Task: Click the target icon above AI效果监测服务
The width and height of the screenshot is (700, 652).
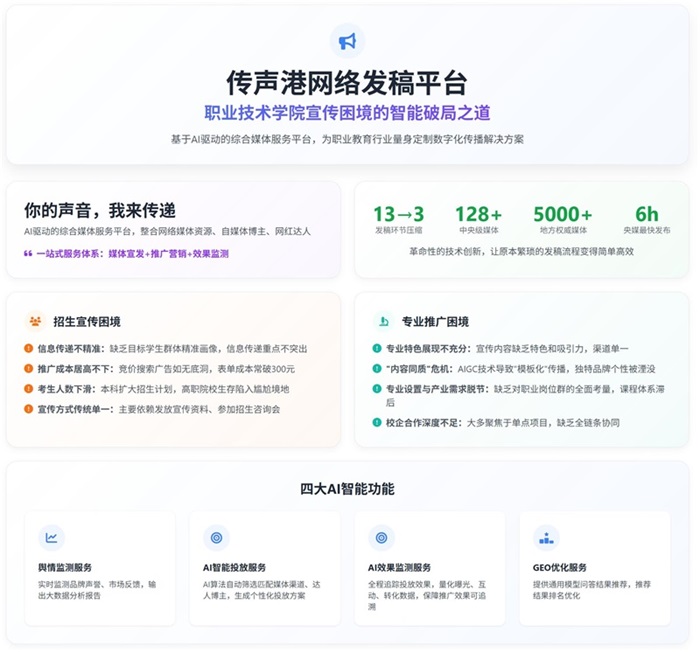Action: pos(381,538)
